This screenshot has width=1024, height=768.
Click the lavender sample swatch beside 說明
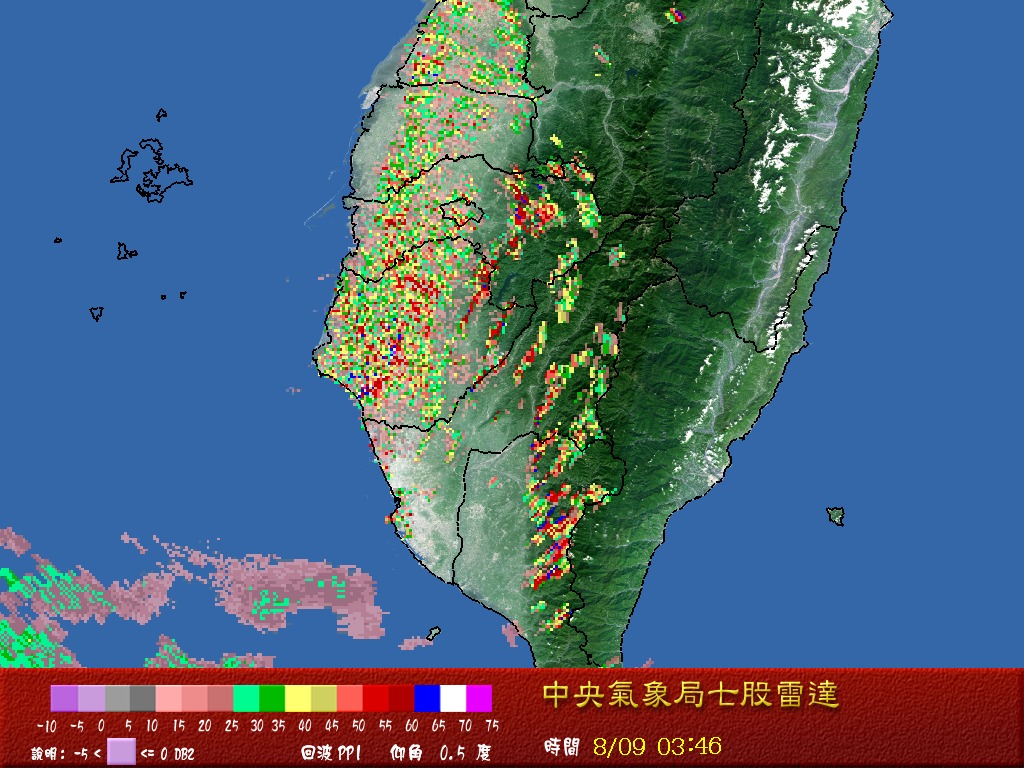pyautogui.click(x=121, y=751)
